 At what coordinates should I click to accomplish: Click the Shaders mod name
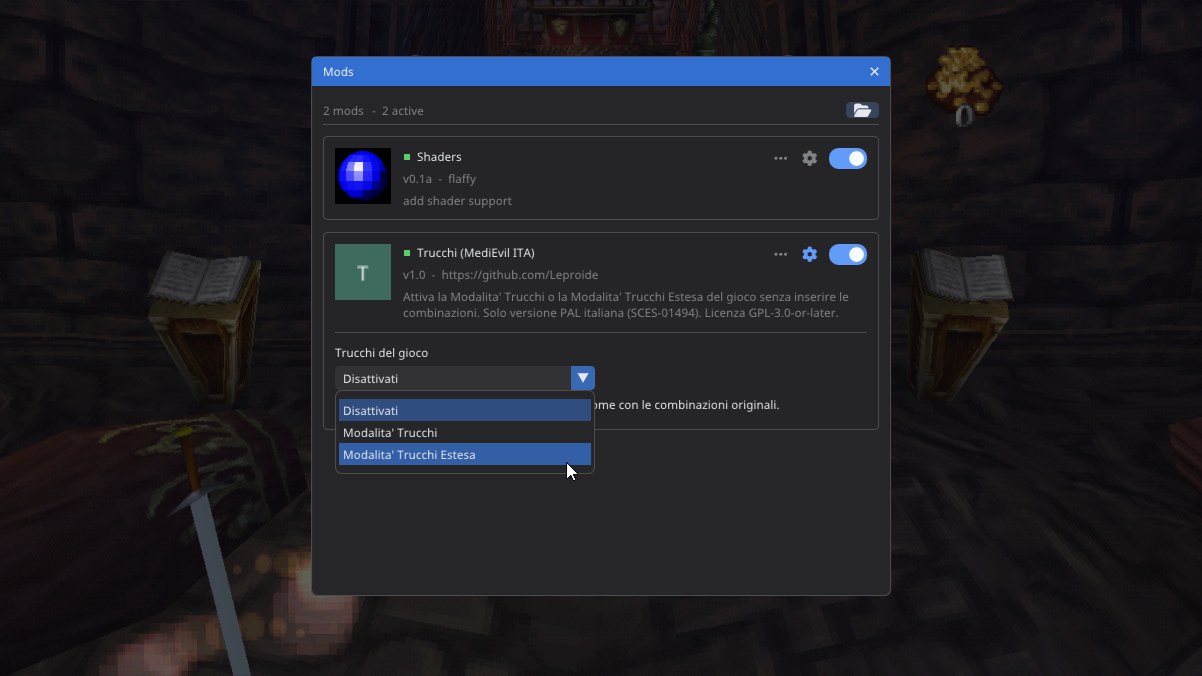tap(439, 157)
